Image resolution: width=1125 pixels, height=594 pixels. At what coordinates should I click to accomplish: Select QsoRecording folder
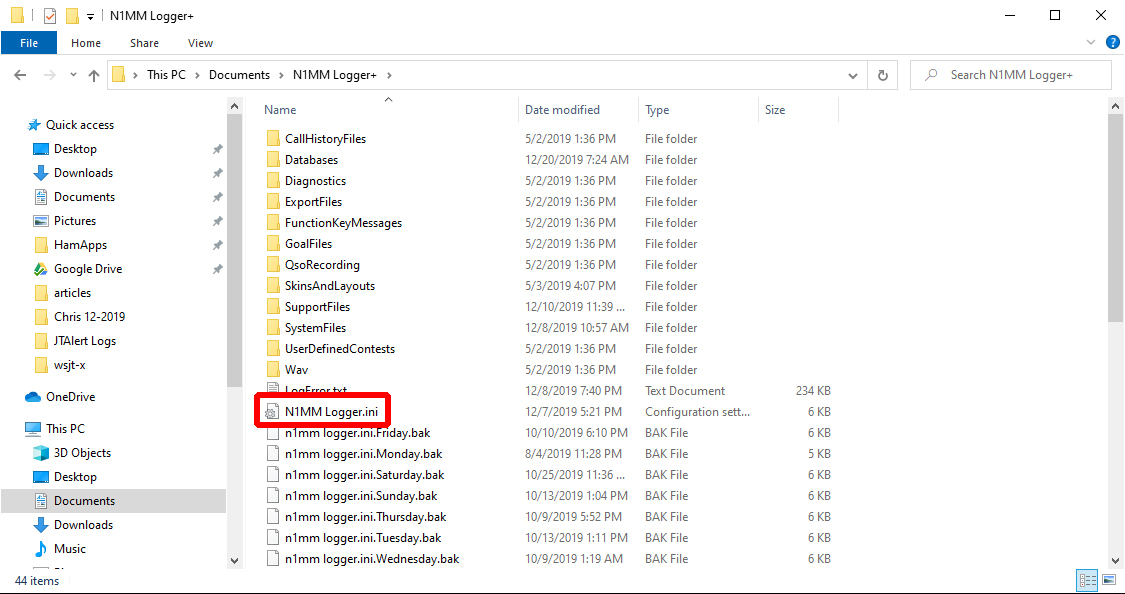tap(322, 265)
